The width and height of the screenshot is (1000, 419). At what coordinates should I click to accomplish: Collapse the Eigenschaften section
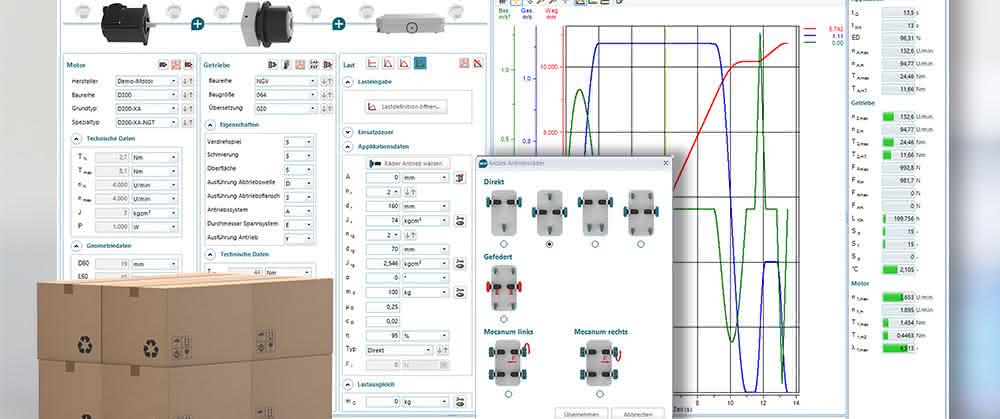[210, 124]
